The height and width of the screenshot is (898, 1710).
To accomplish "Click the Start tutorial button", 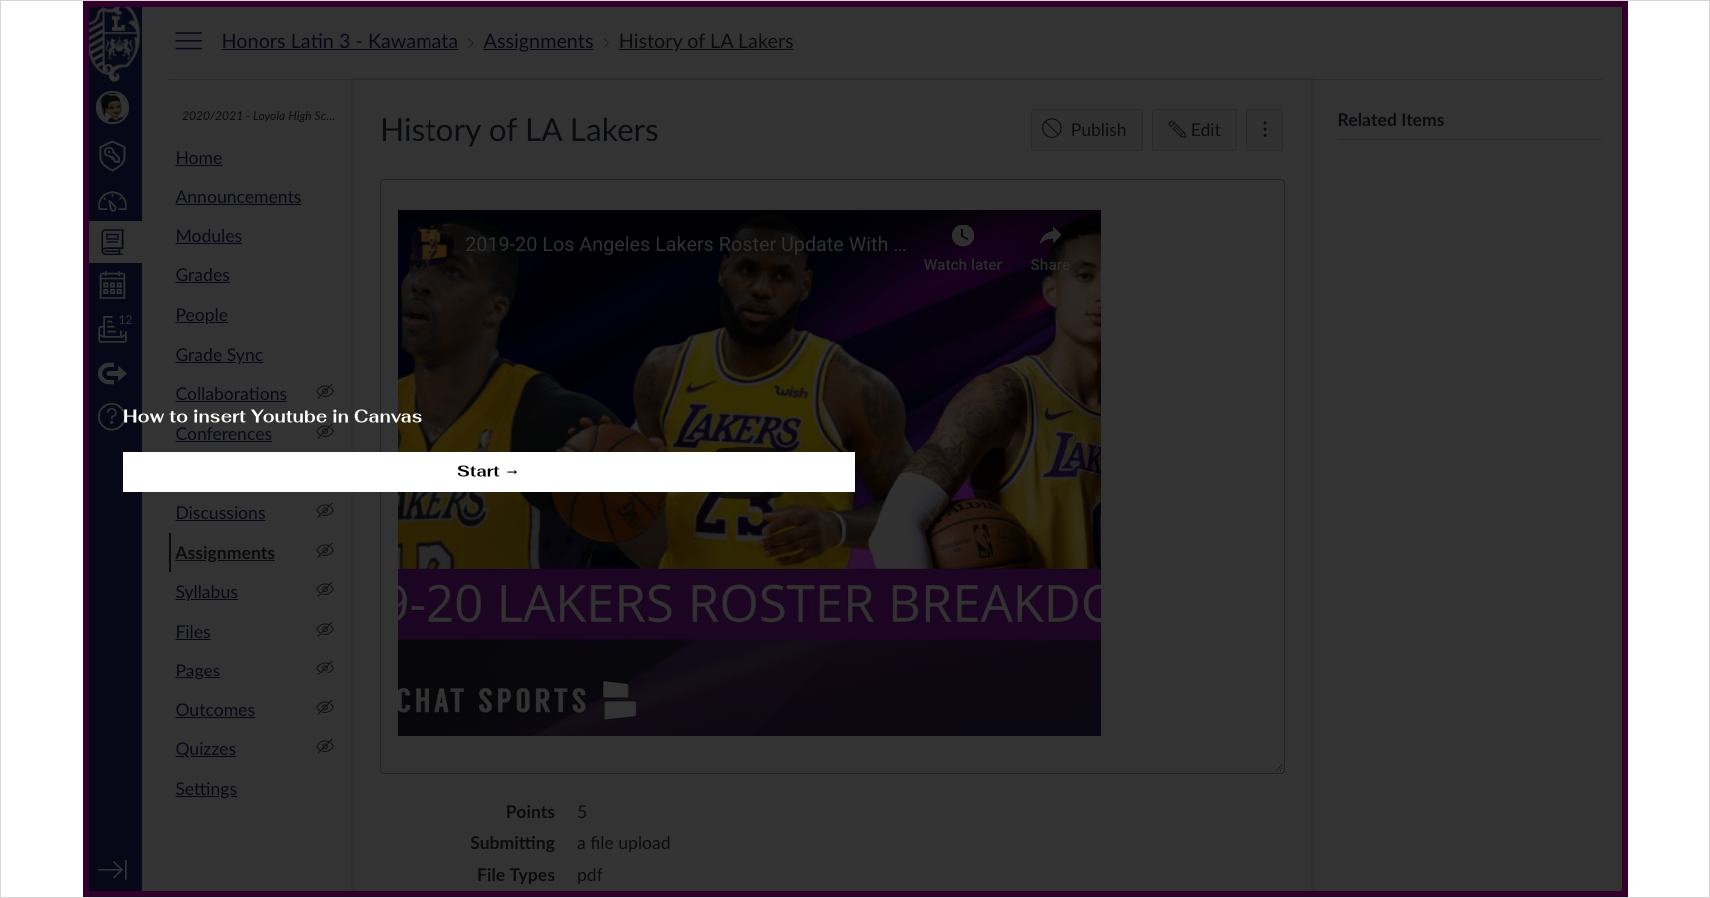I will tap(488, 471).
